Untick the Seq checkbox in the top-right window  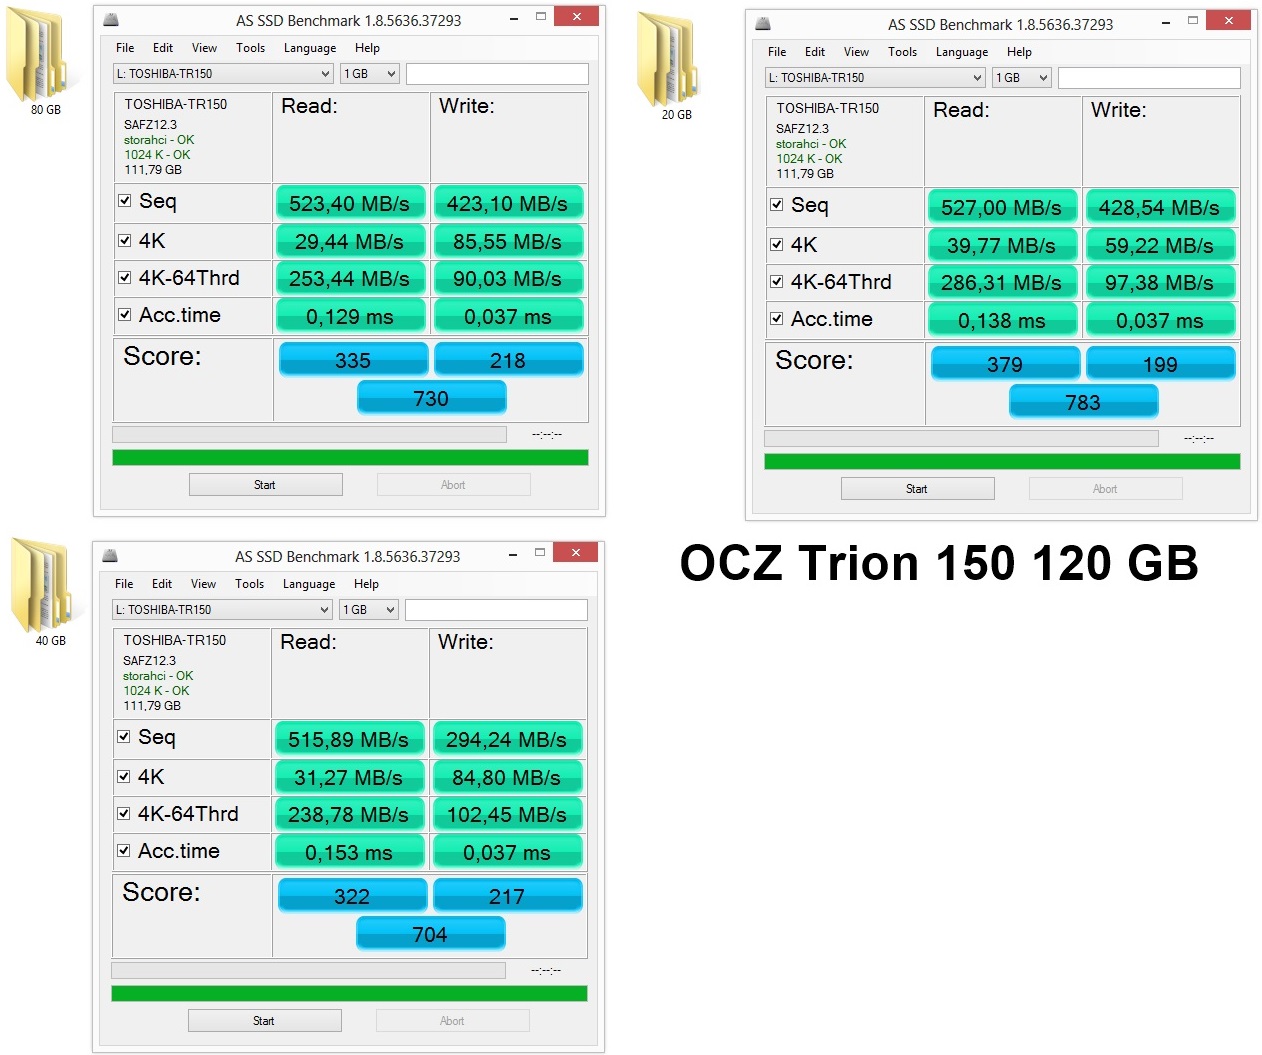pyautogui.click(x=777, y=205)
